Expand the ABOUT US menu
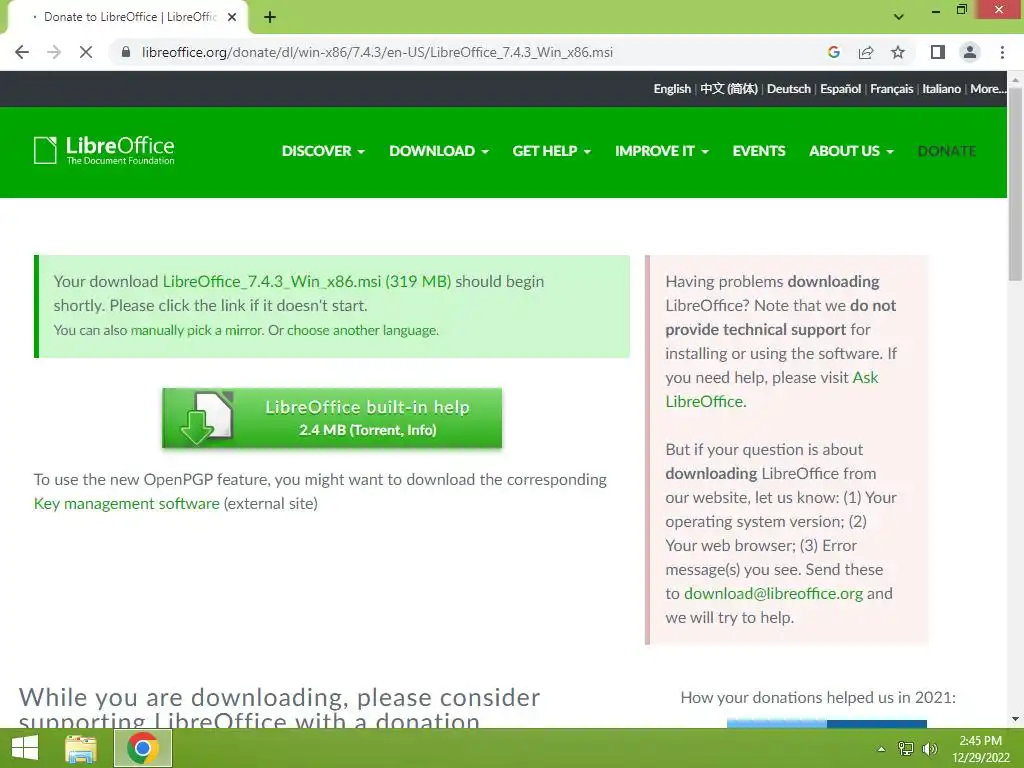This screenshot has height=768, width=1024. [x=851, y=151]
